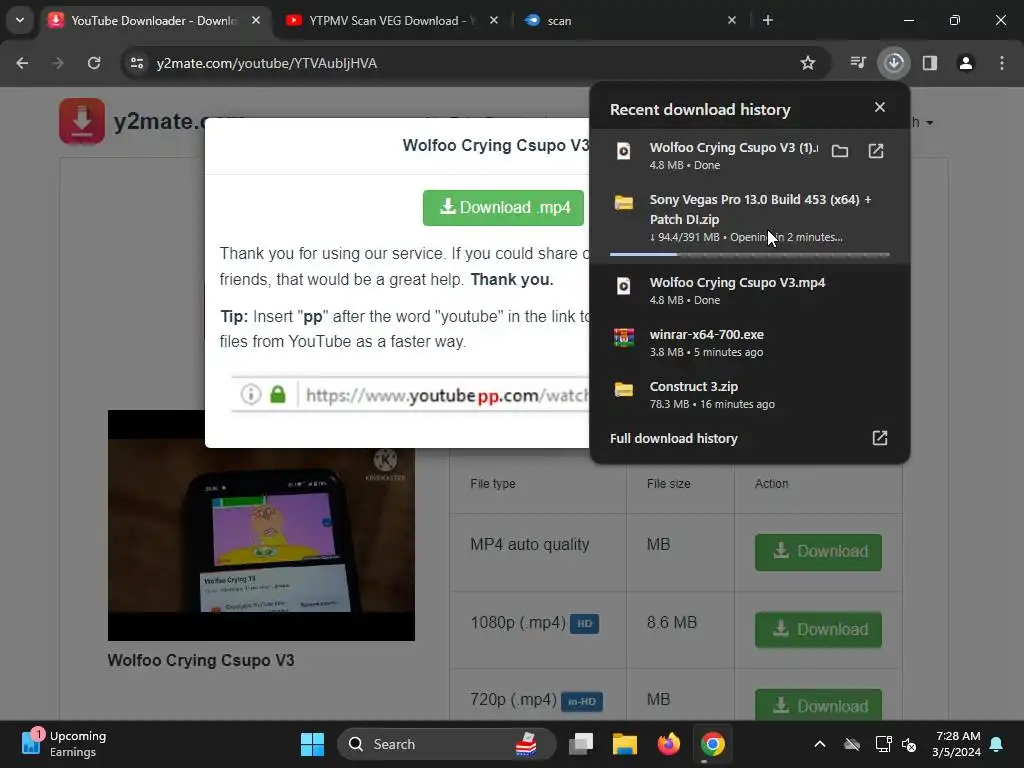Switch to YouTube Downloader tab

(154, 20)
